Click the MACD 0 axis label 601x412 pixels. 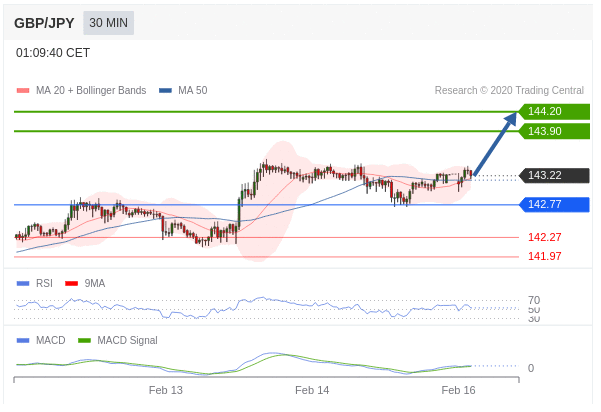[x=531, y=368]
